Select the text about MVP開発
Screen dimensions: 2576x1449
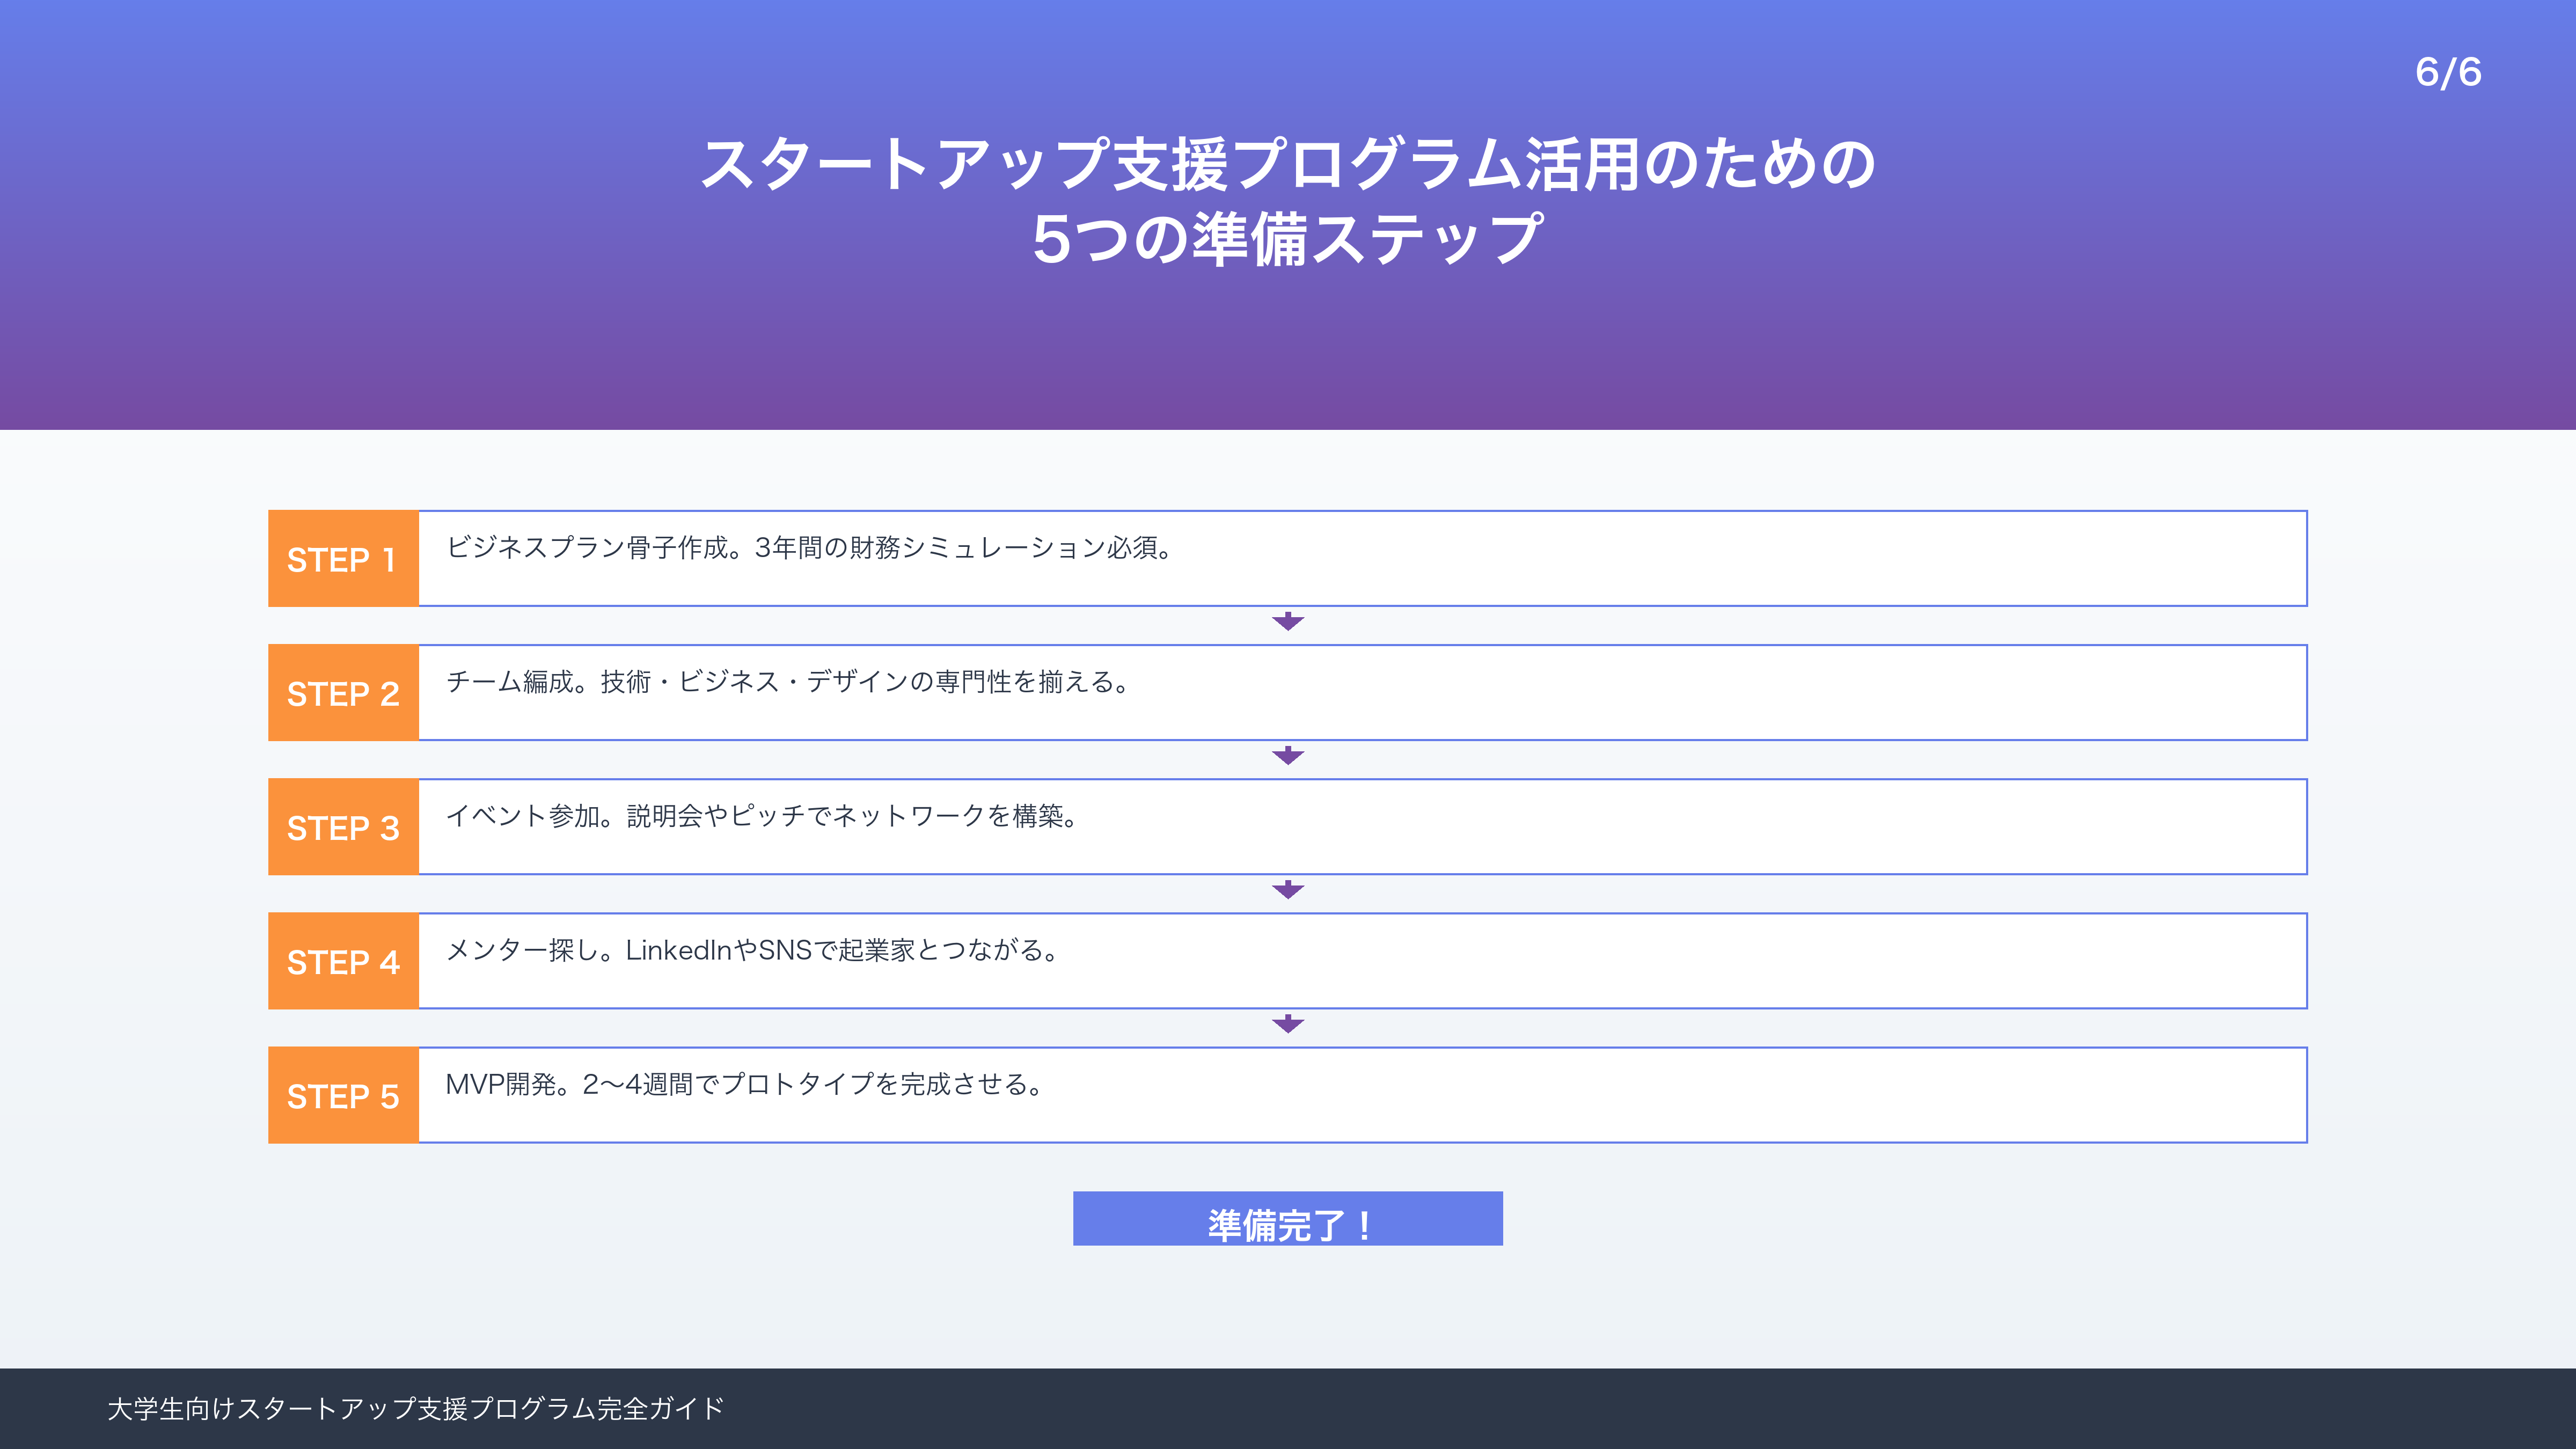tap(745, 1084)
